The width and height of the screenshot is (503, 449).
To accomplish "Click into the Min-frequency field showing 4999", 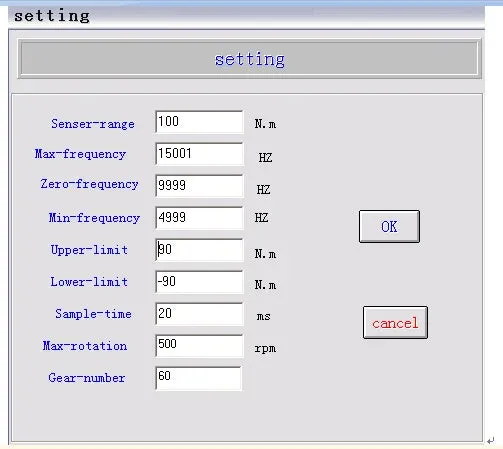I will 199,218.
